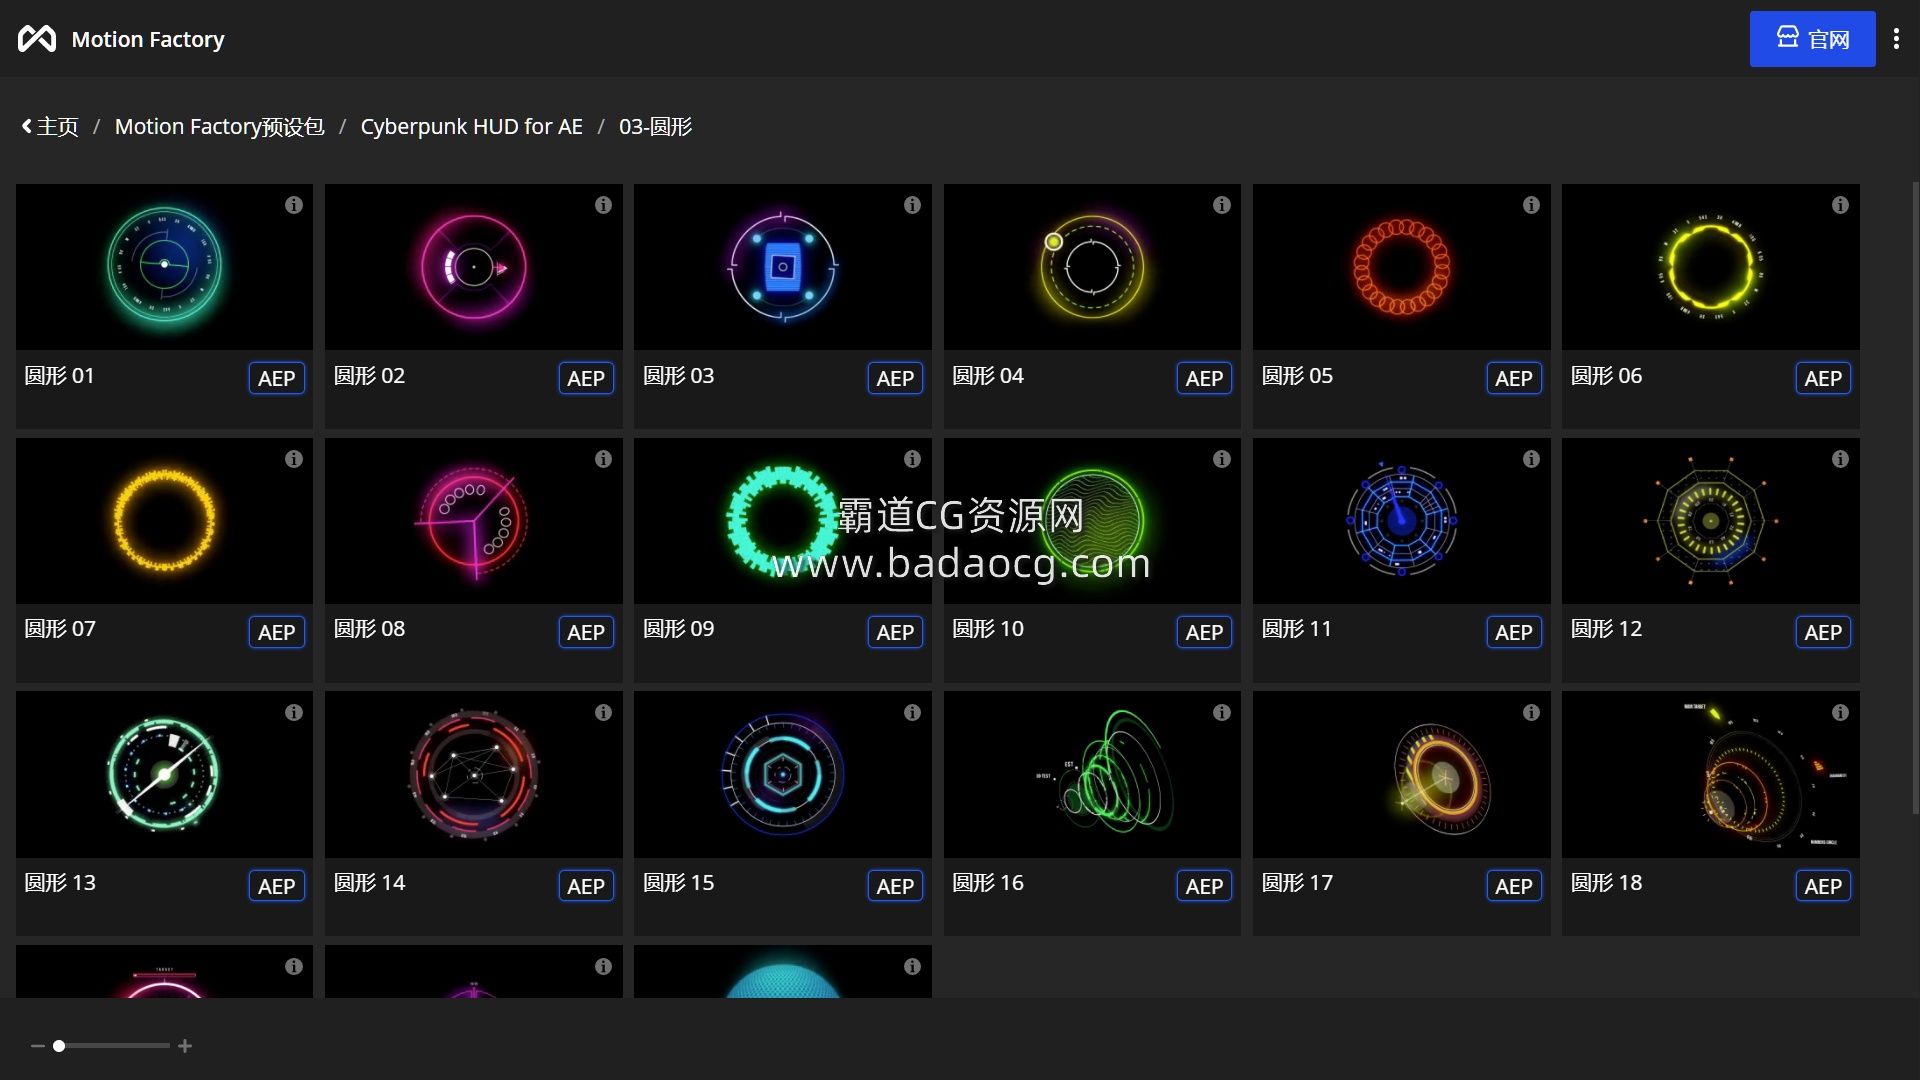Show info for 圆形 14
The width and height of the screenshot is (1920, 1080).
pos(603,713)
